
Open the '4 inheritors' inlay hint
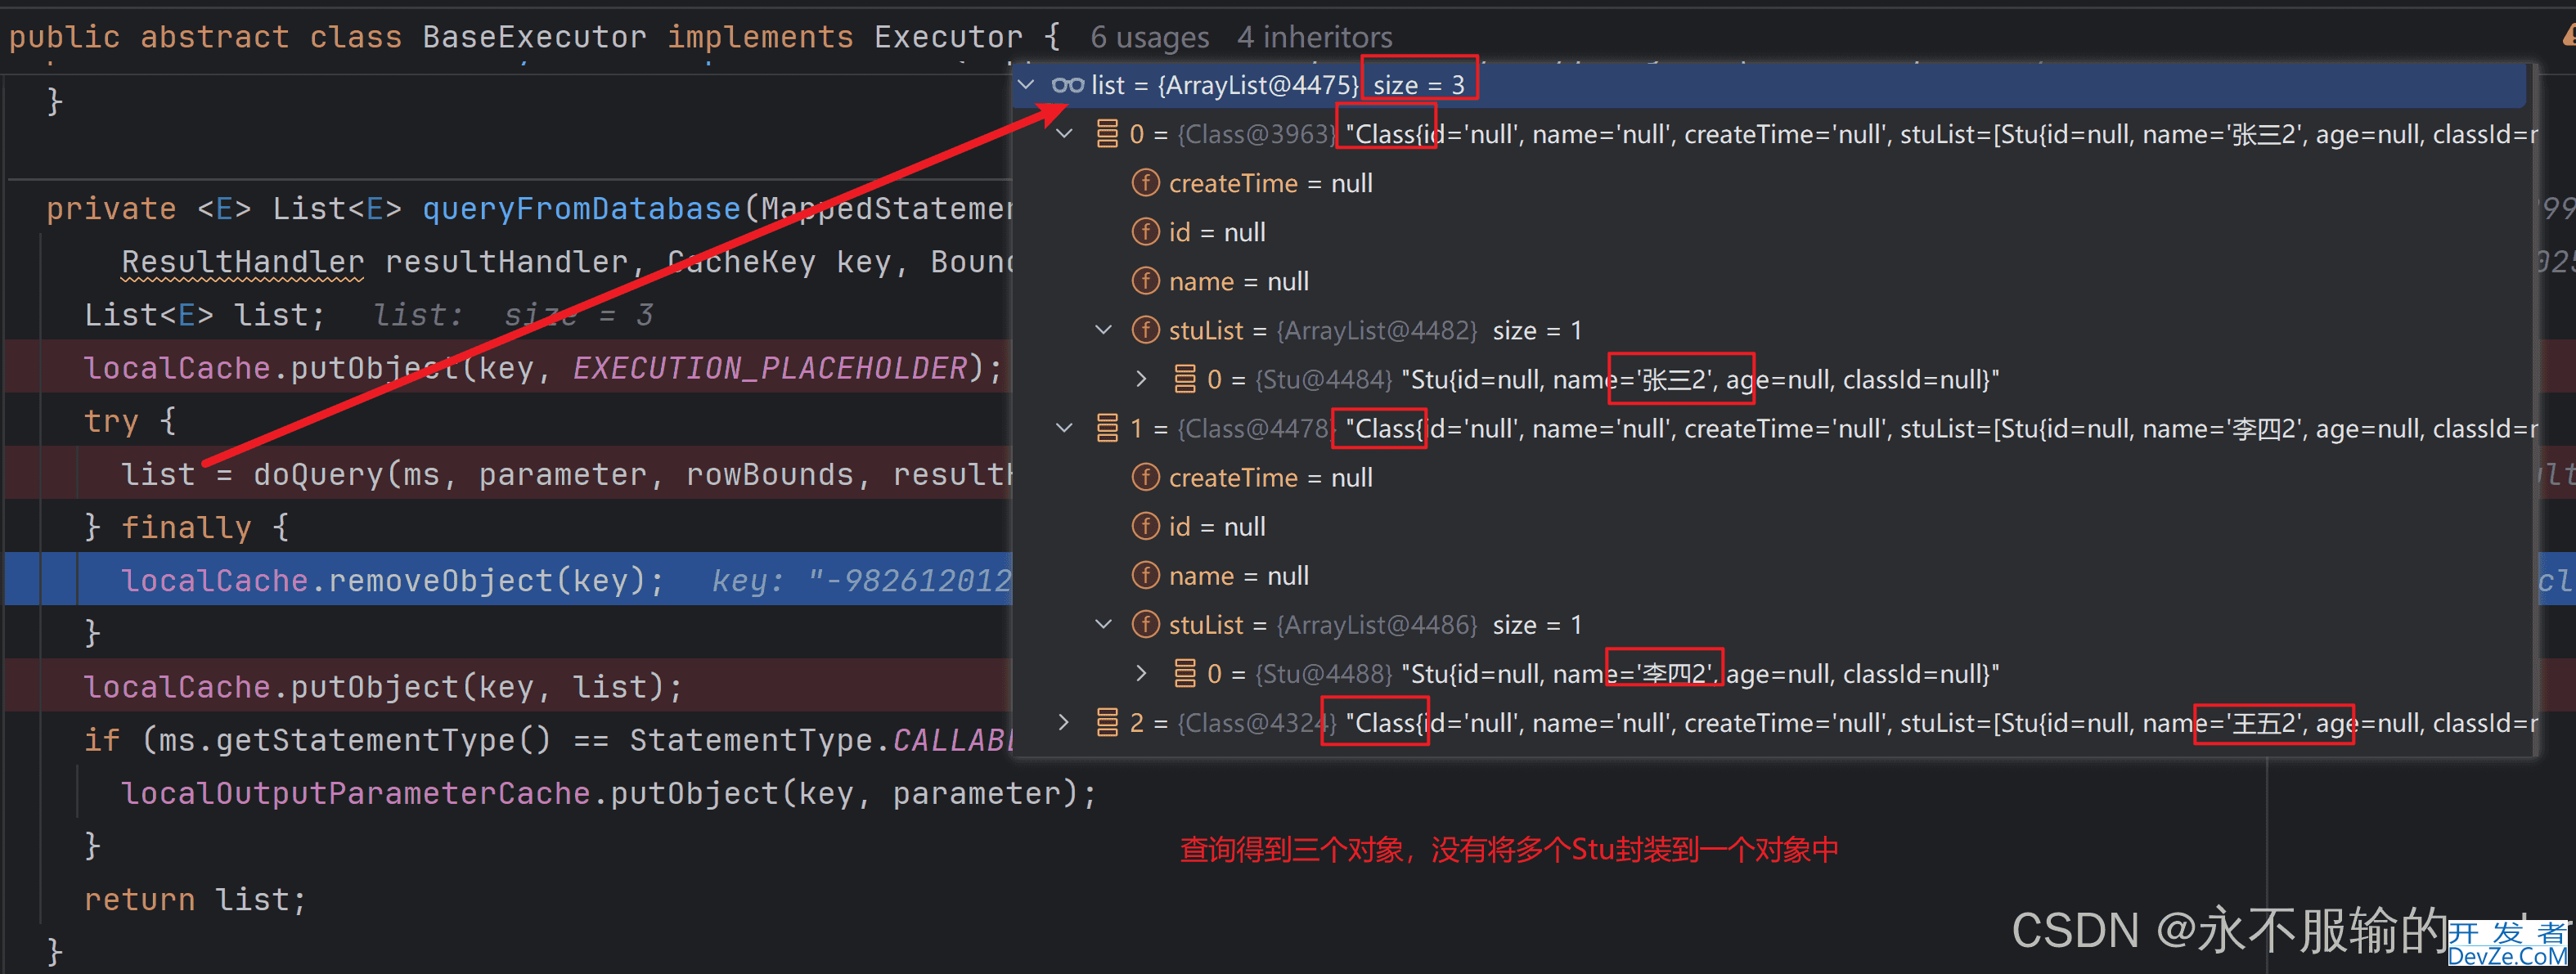1314,37
